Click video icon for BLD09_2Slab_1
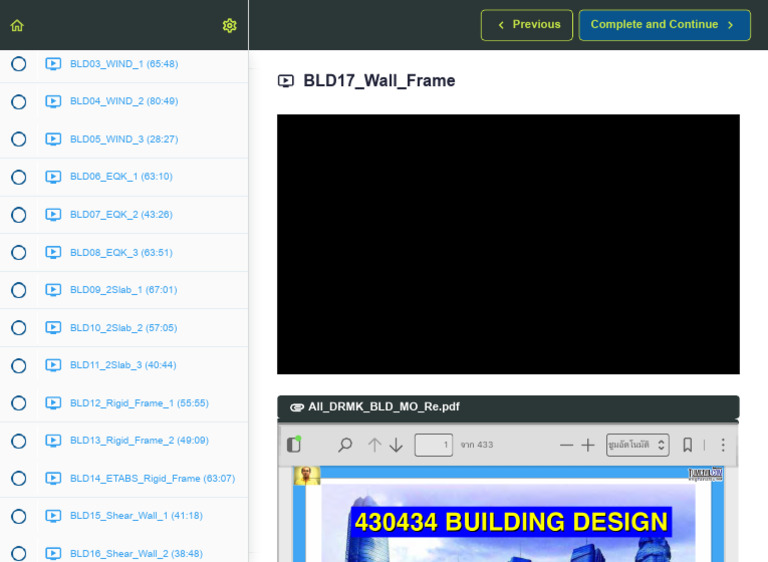 53,290
